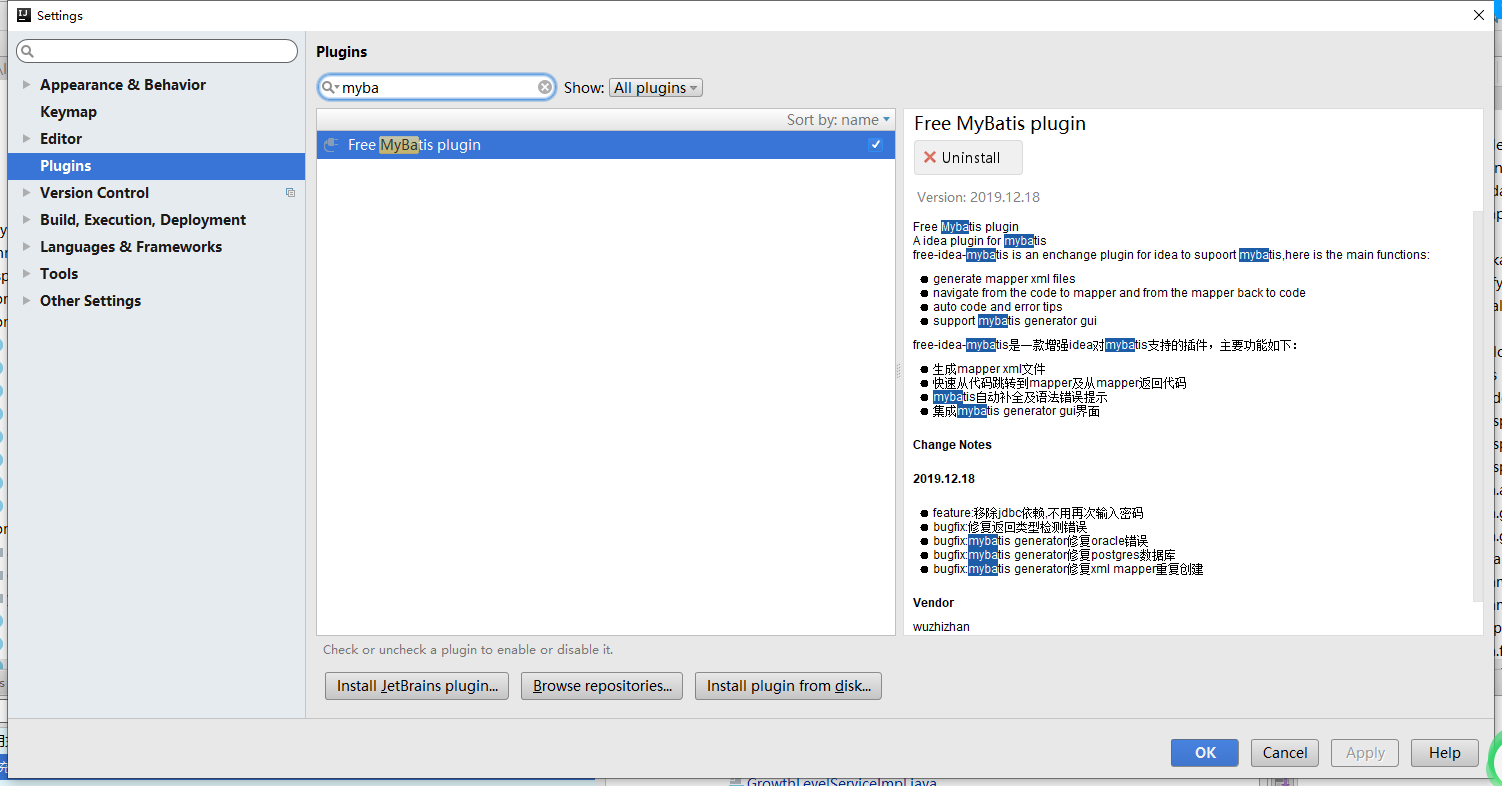Expand Build, Execution, Deployment section
Viewport: 1502px width, 786px height.
(26, 220)
